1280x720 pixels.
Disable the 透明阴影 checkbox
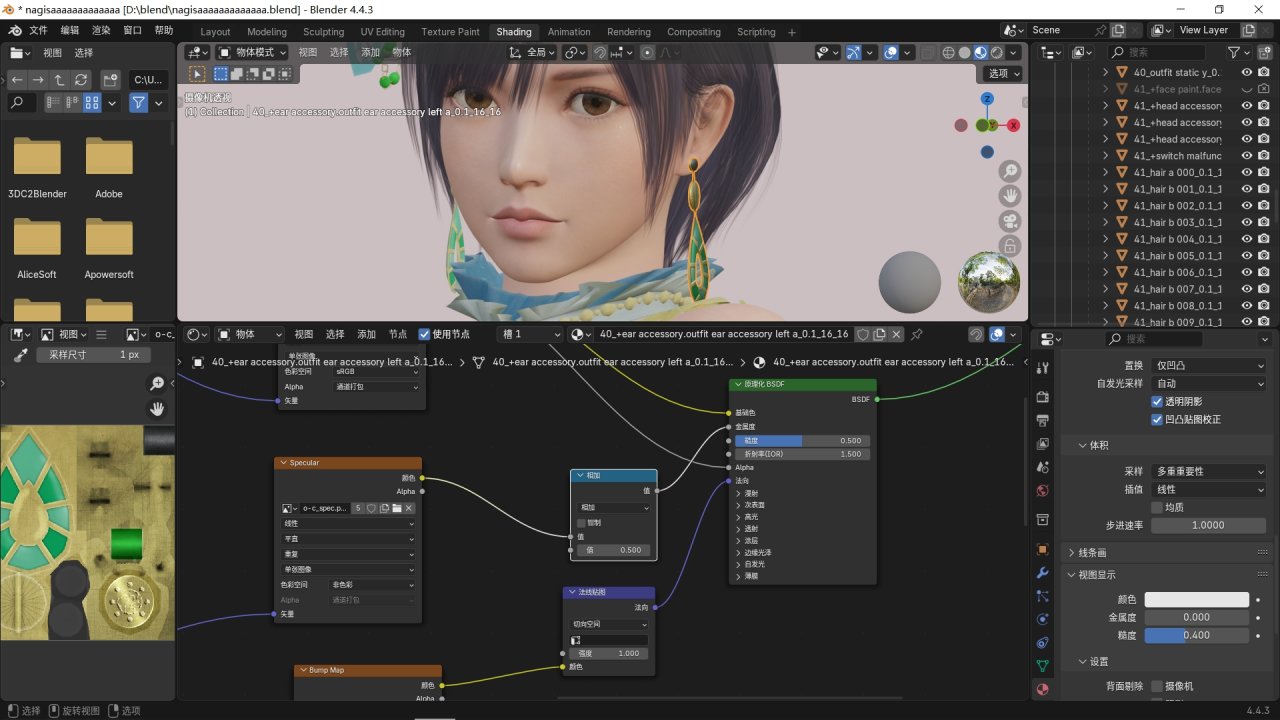click(1157, 401)
